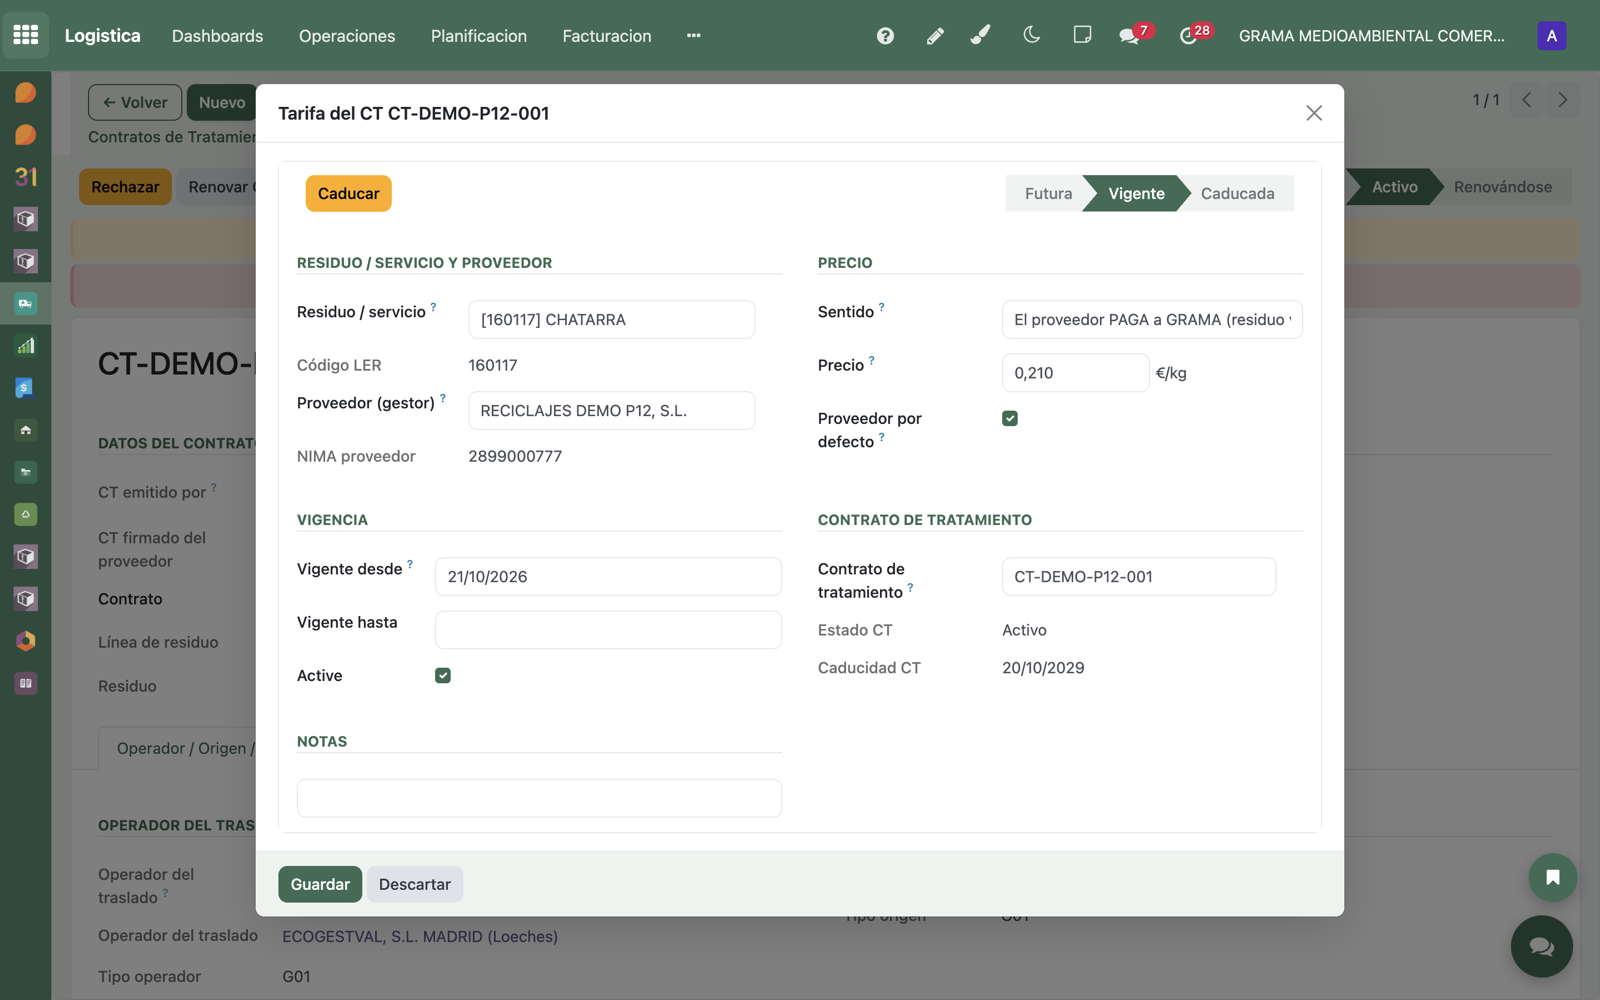Open the Planificacion menu
1600x1000 pixels.
[x=479, y=36]
